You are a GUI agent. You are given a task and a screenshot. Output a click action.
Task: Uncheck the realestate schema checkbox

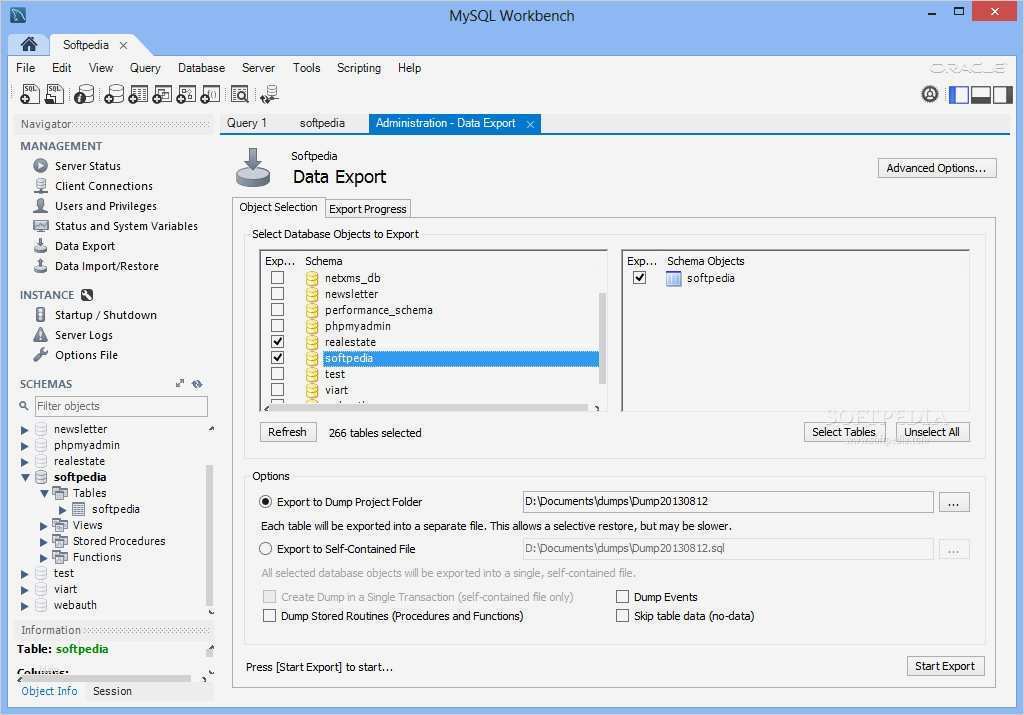tap(278, 342)
